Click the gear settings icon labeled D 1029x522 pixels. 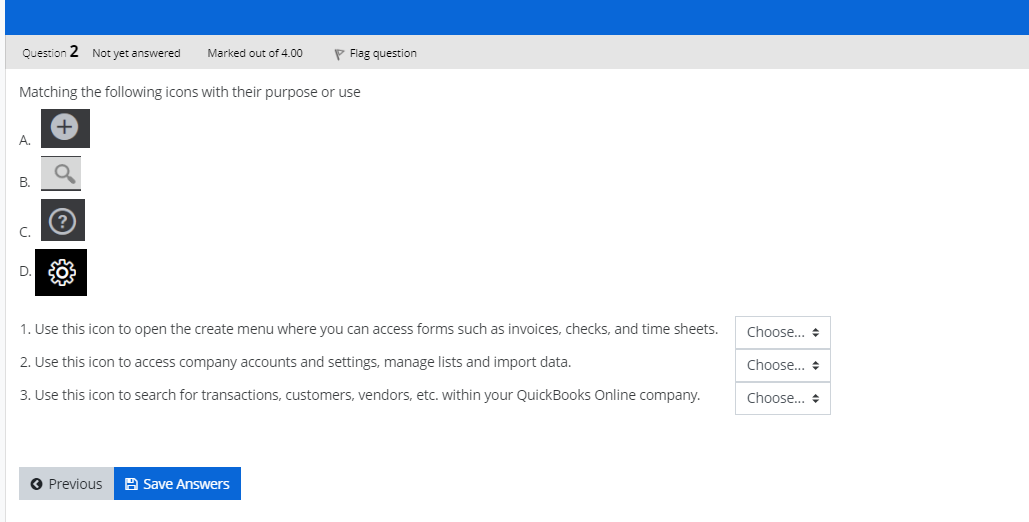click(x=61, y=272)
